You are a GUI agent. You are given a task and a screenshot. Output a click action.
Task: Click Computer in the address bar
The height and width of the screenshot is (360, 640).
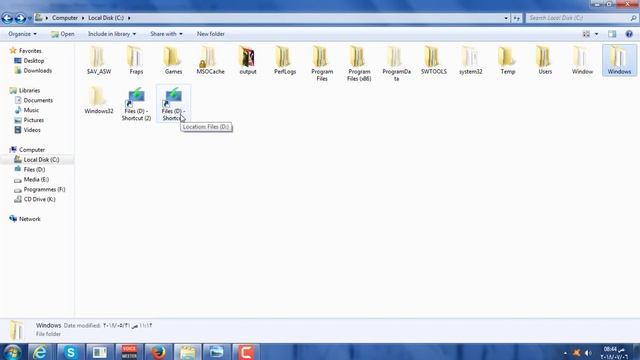tap(64, 18)
